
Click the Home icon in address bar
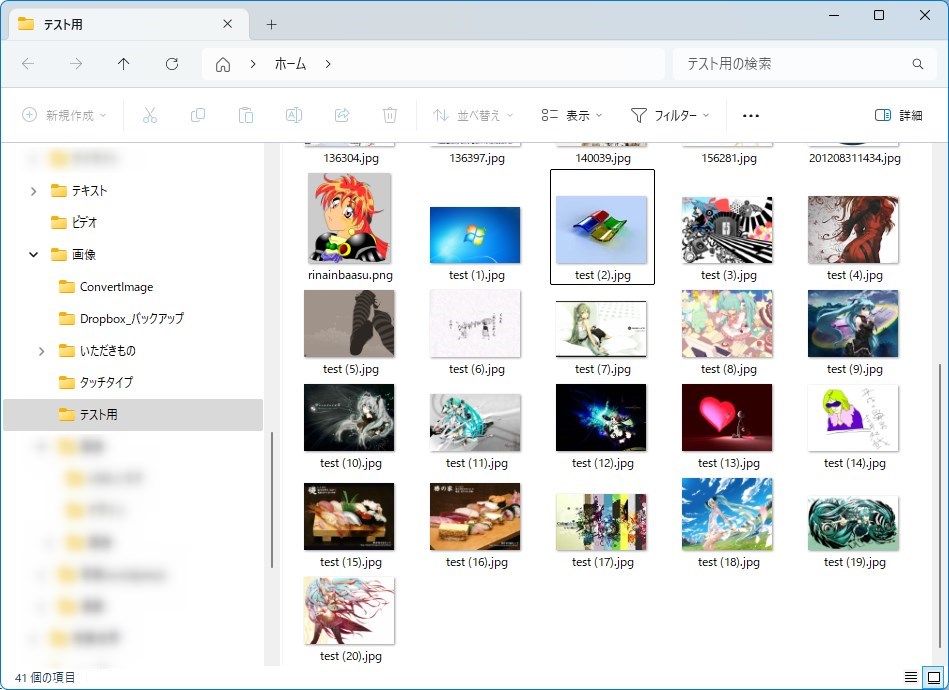click(x=223, y=64)
